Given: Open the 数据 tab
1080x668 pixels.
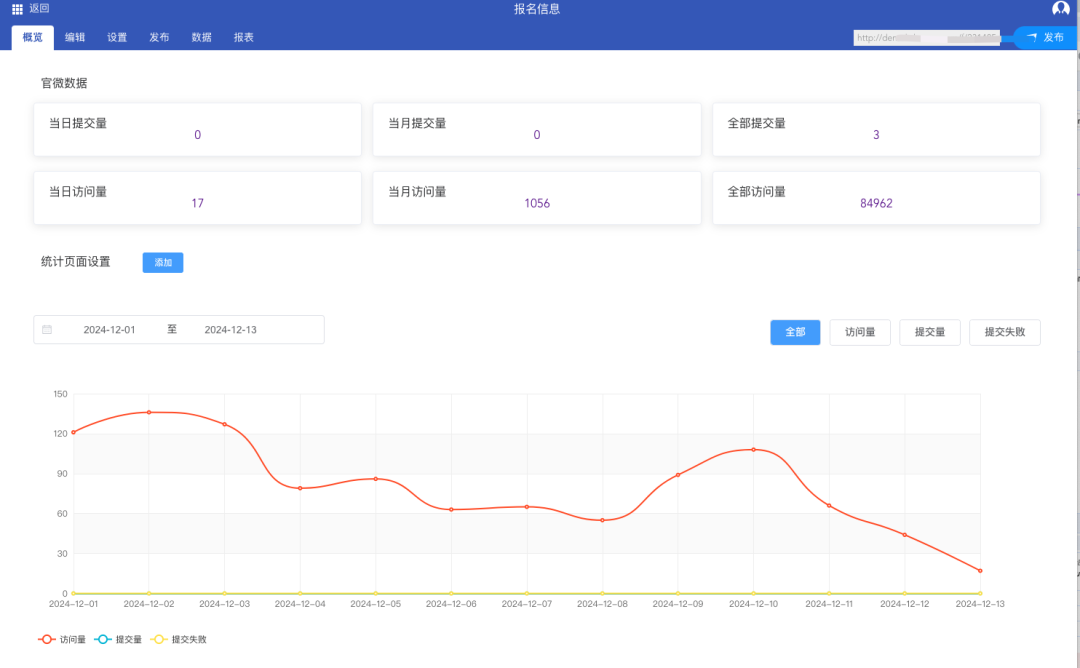Looking at the screenshot, I should point(201,38).
